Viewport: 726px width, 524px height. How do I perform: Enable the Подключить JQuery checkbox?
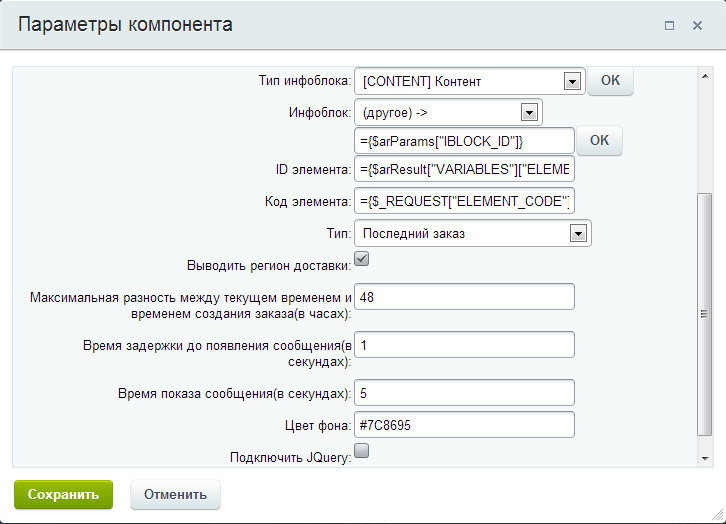(362, 450)
